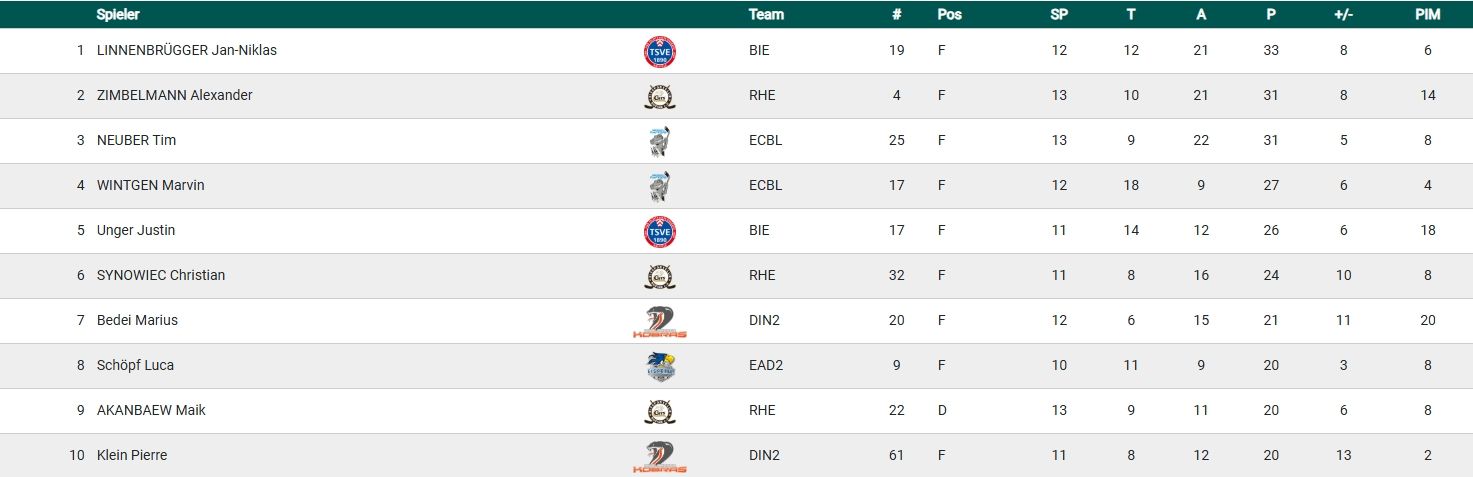Click the A assists column header
This screenshot has height=477, width=1473.
click(1201, 15)
